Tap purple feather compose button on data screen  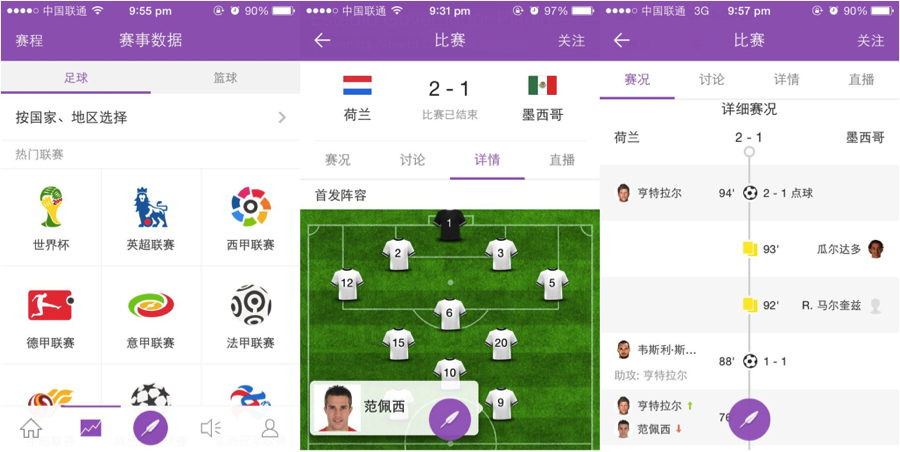(150, 428)
